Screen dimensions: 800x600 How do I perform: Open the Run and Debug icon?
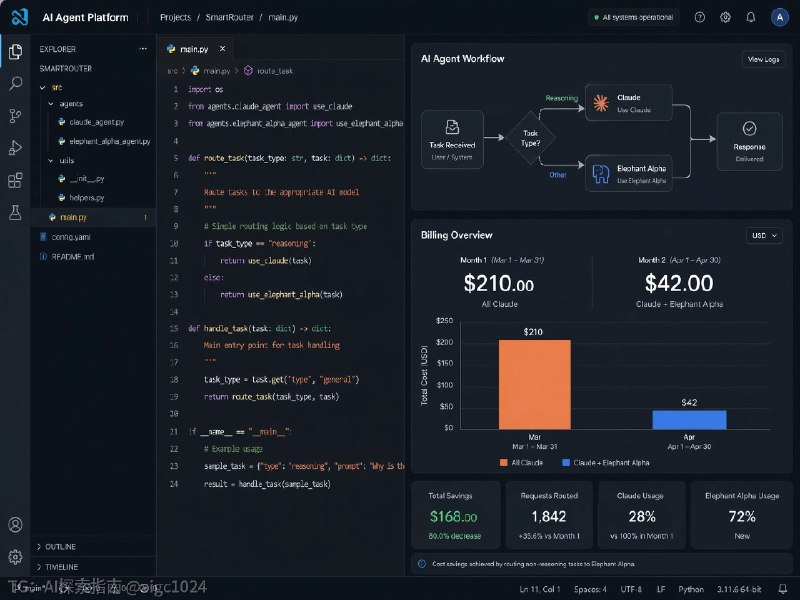[x=15, y=148]
